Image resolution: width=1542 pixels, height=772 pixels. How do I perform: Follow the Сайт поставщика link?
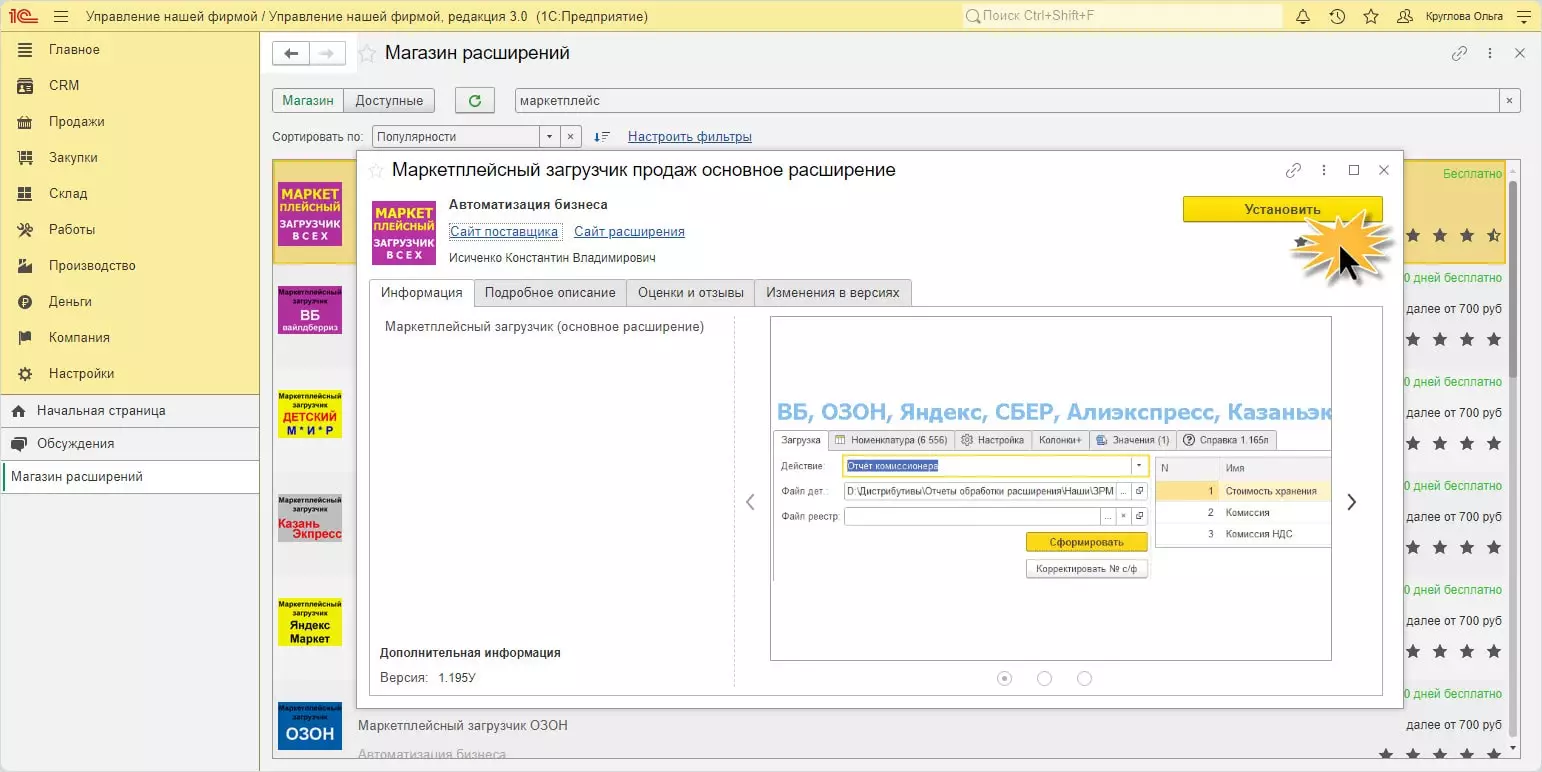pyautogui.click(x=504, y=232)
